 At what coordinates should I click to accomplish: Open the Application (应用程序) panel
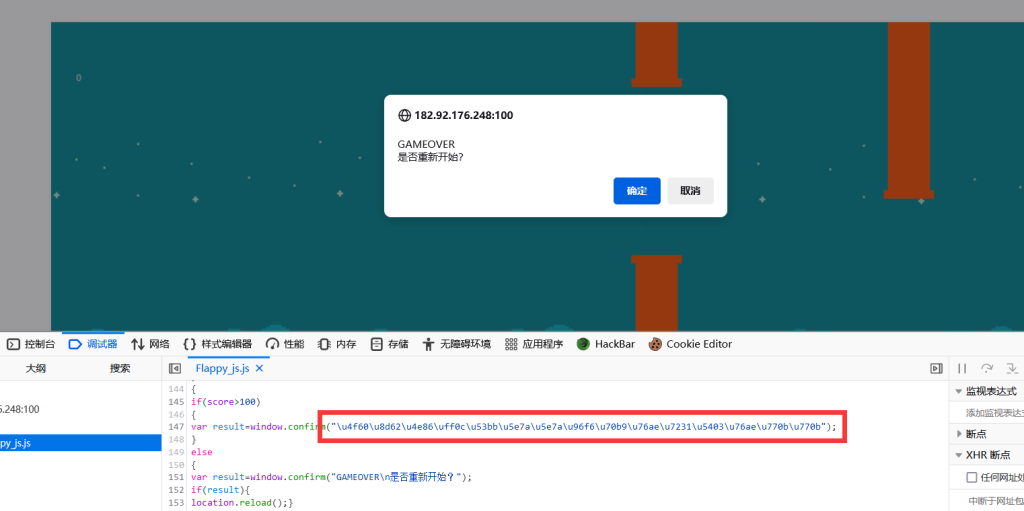[533, 344]
